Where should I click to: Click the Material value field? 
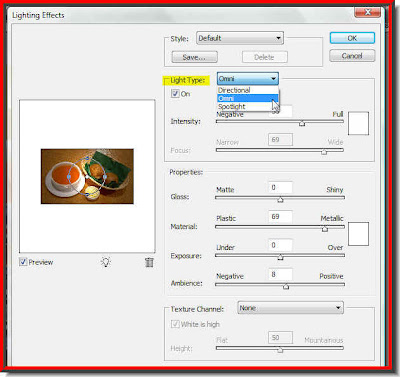click(x=280, y=217)
